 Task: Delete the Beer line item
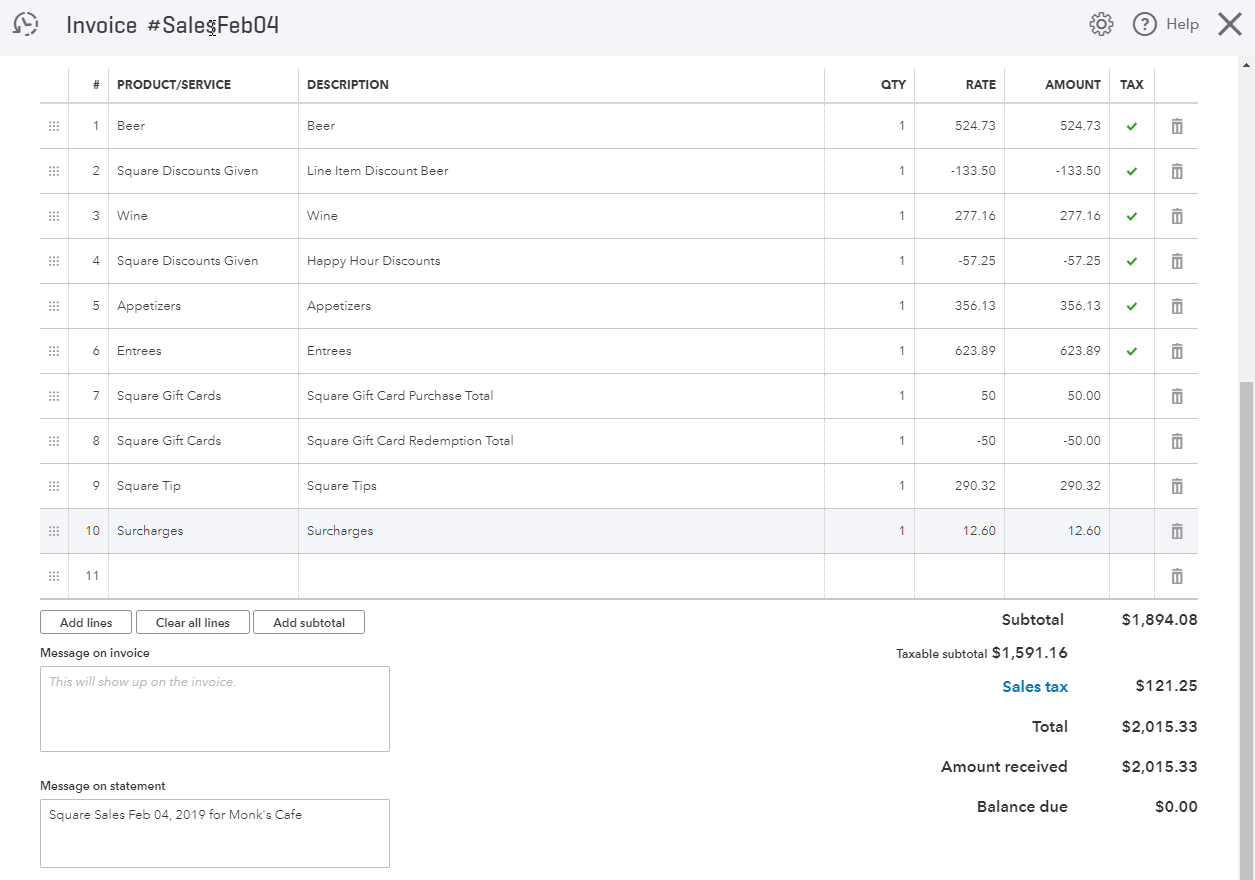pos(1177,126)
